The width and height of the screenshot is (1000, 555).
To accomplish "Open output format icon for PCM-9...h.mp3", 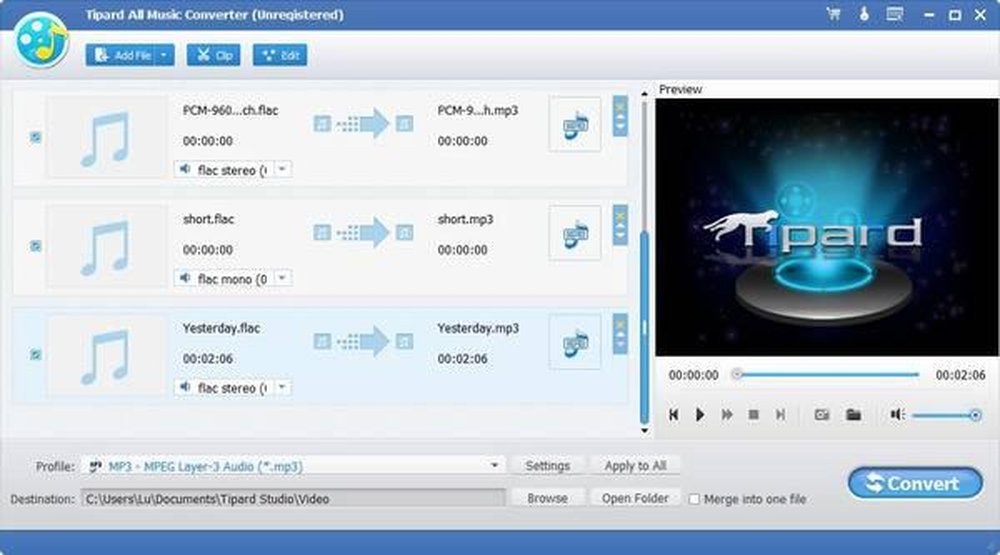I will (x=575, y=124).
